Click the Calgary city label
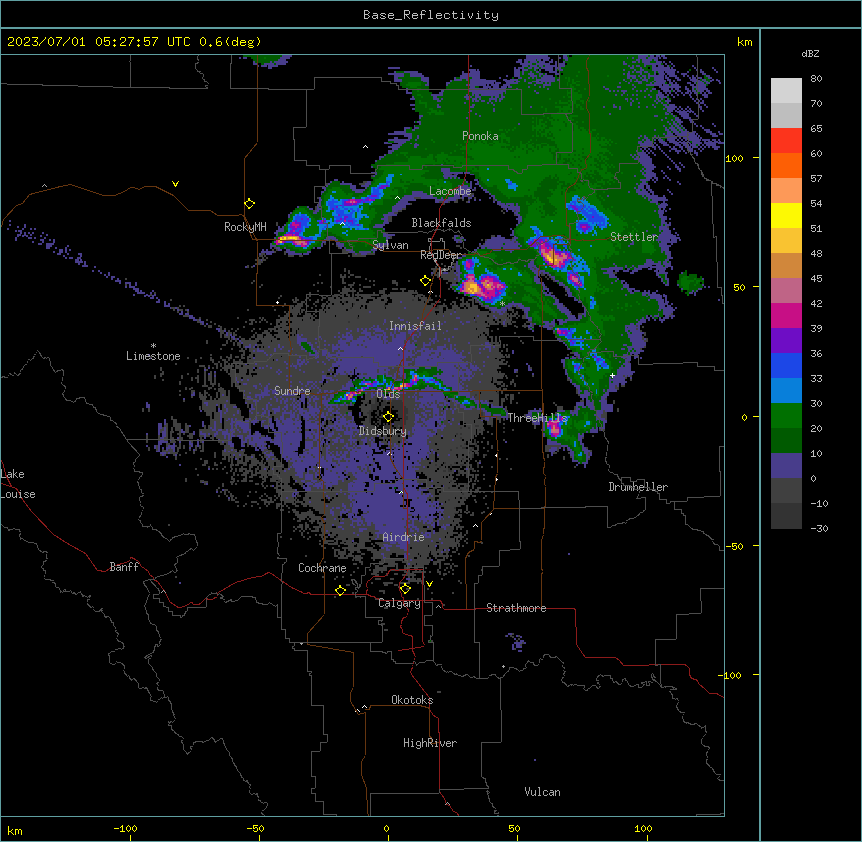 click(x=399, y=603)
